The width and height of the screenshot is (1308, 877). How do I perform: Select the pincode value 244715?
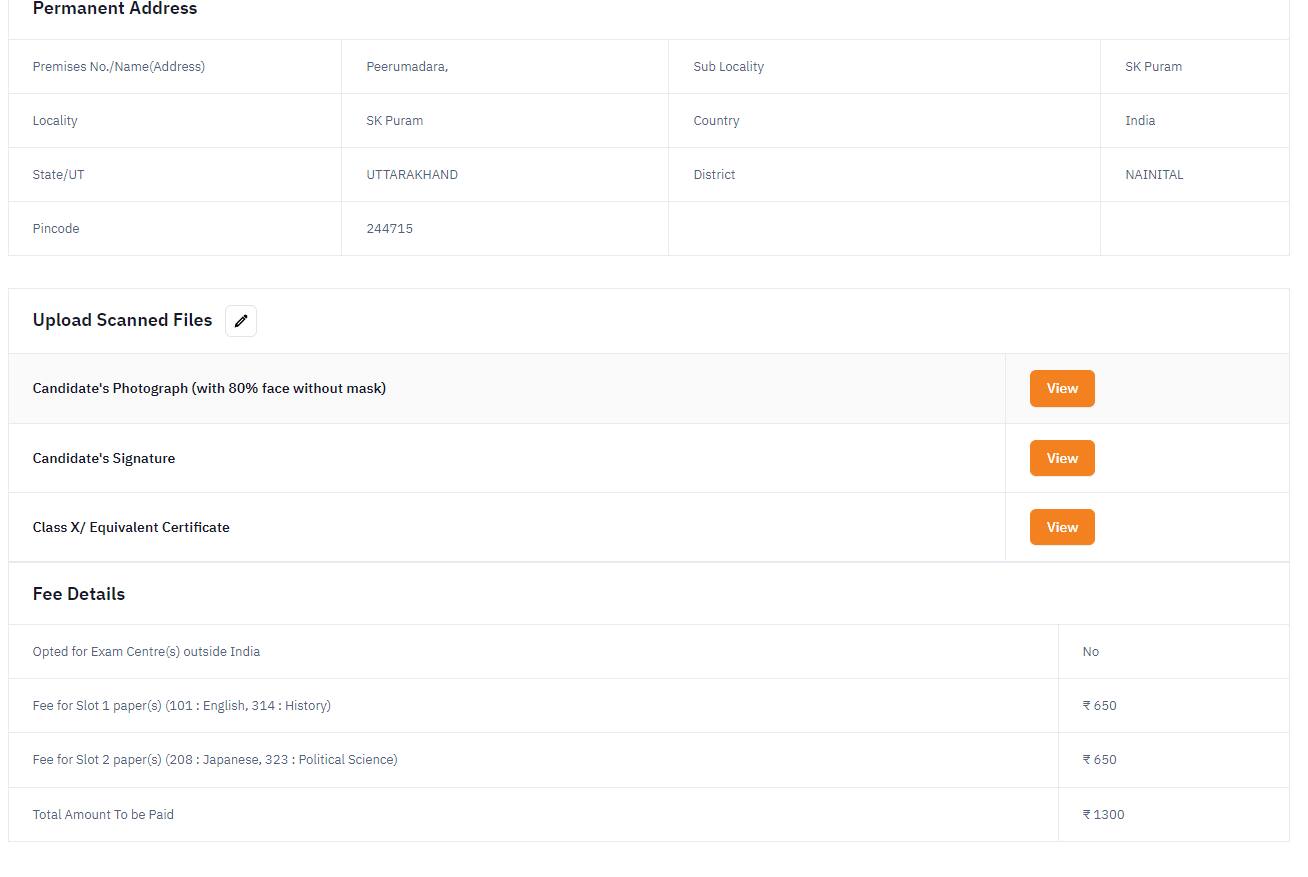[x=389, y=229]
